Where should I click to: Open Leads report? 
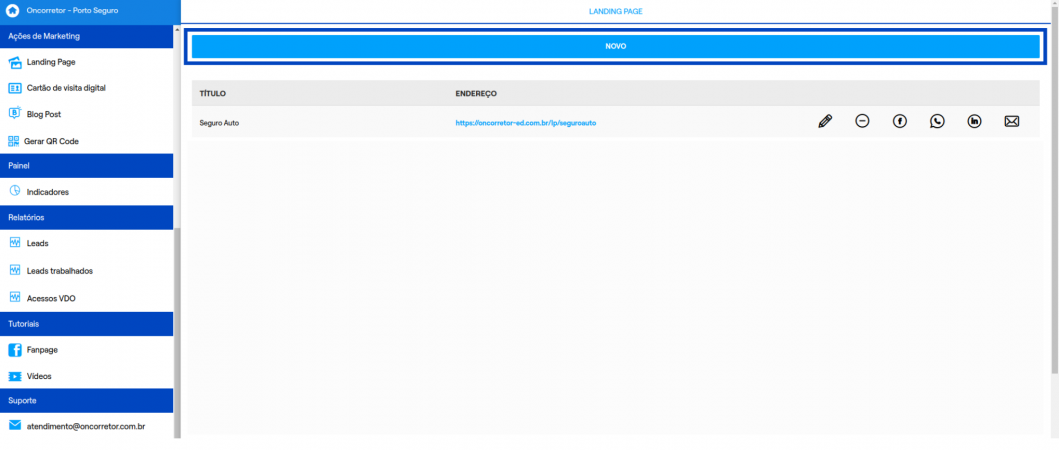click(38, 243)
